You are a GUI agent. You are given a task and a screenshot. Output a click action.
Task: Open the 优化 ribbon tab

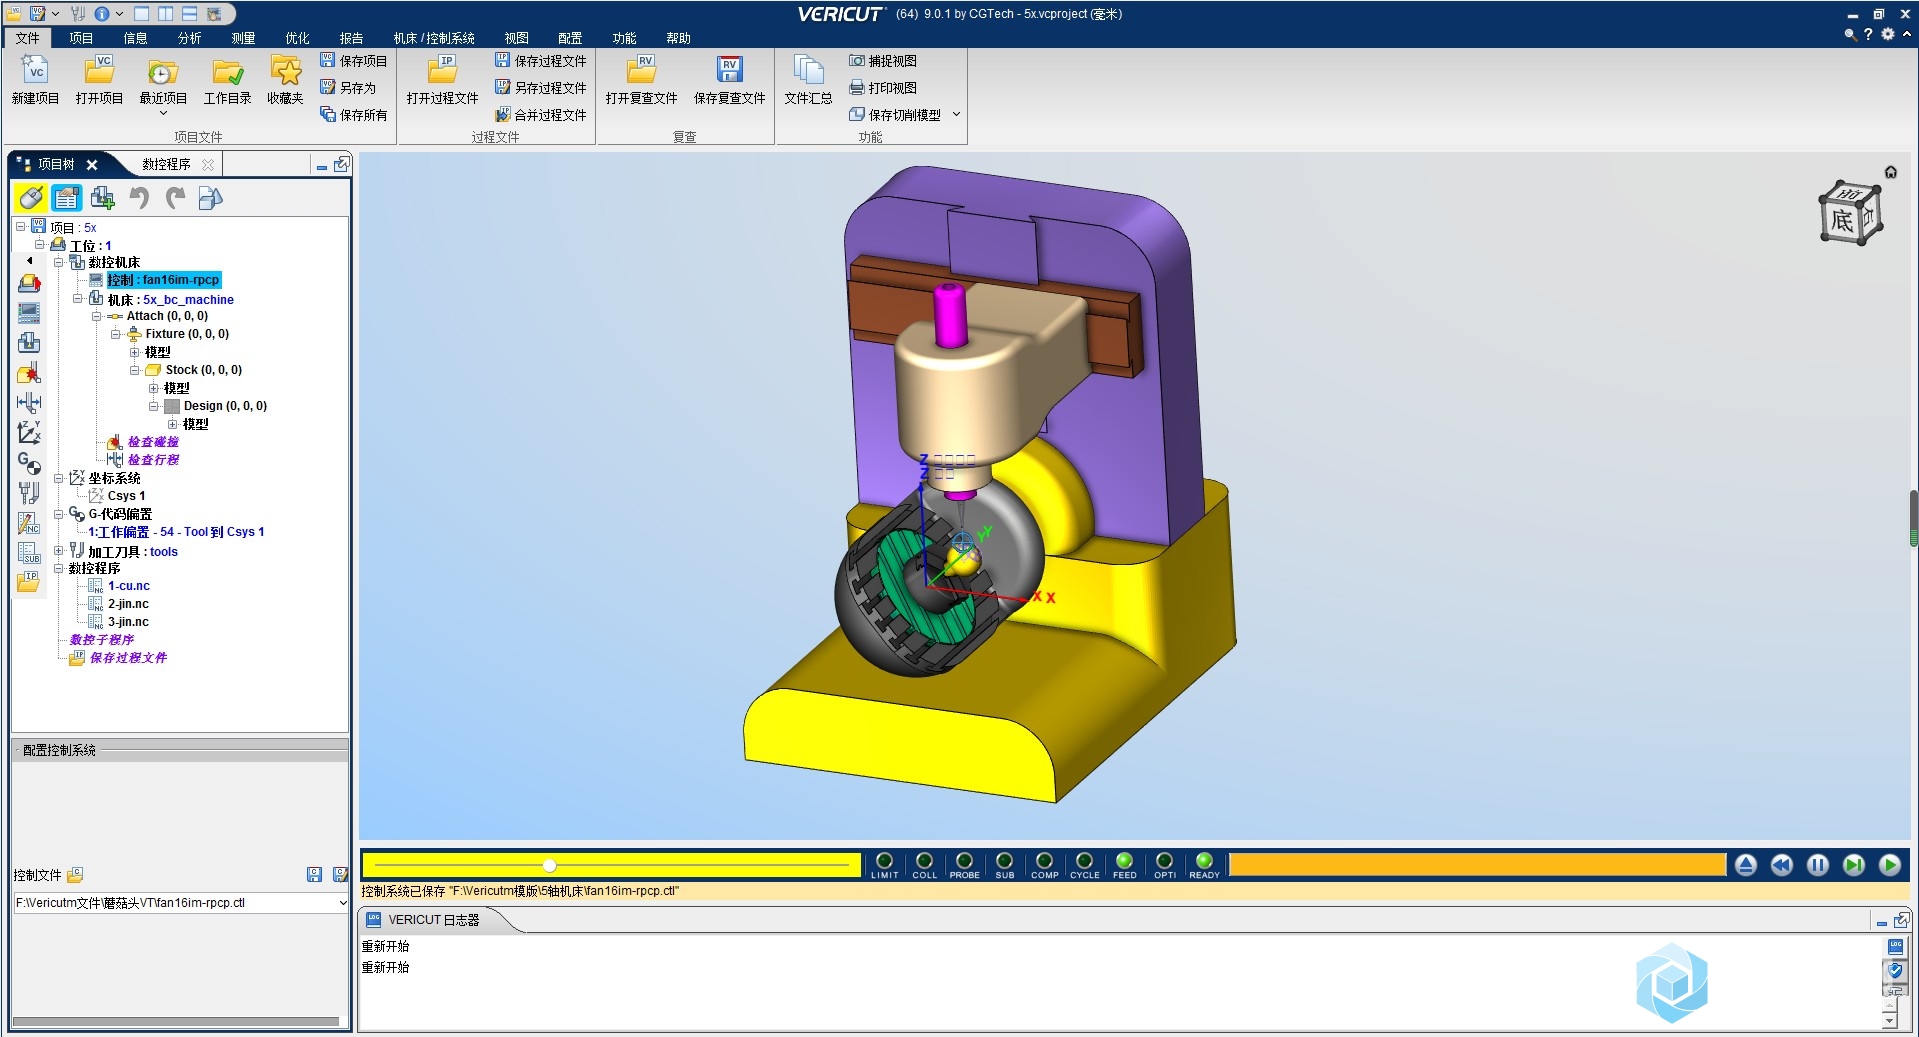(x=297, y=38)
